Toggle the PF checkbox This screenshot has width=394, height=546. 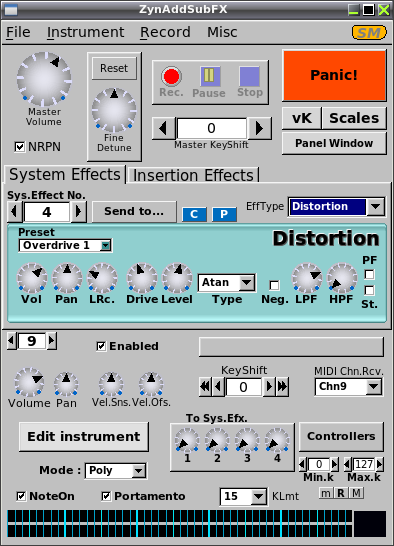tap(369, 275)
